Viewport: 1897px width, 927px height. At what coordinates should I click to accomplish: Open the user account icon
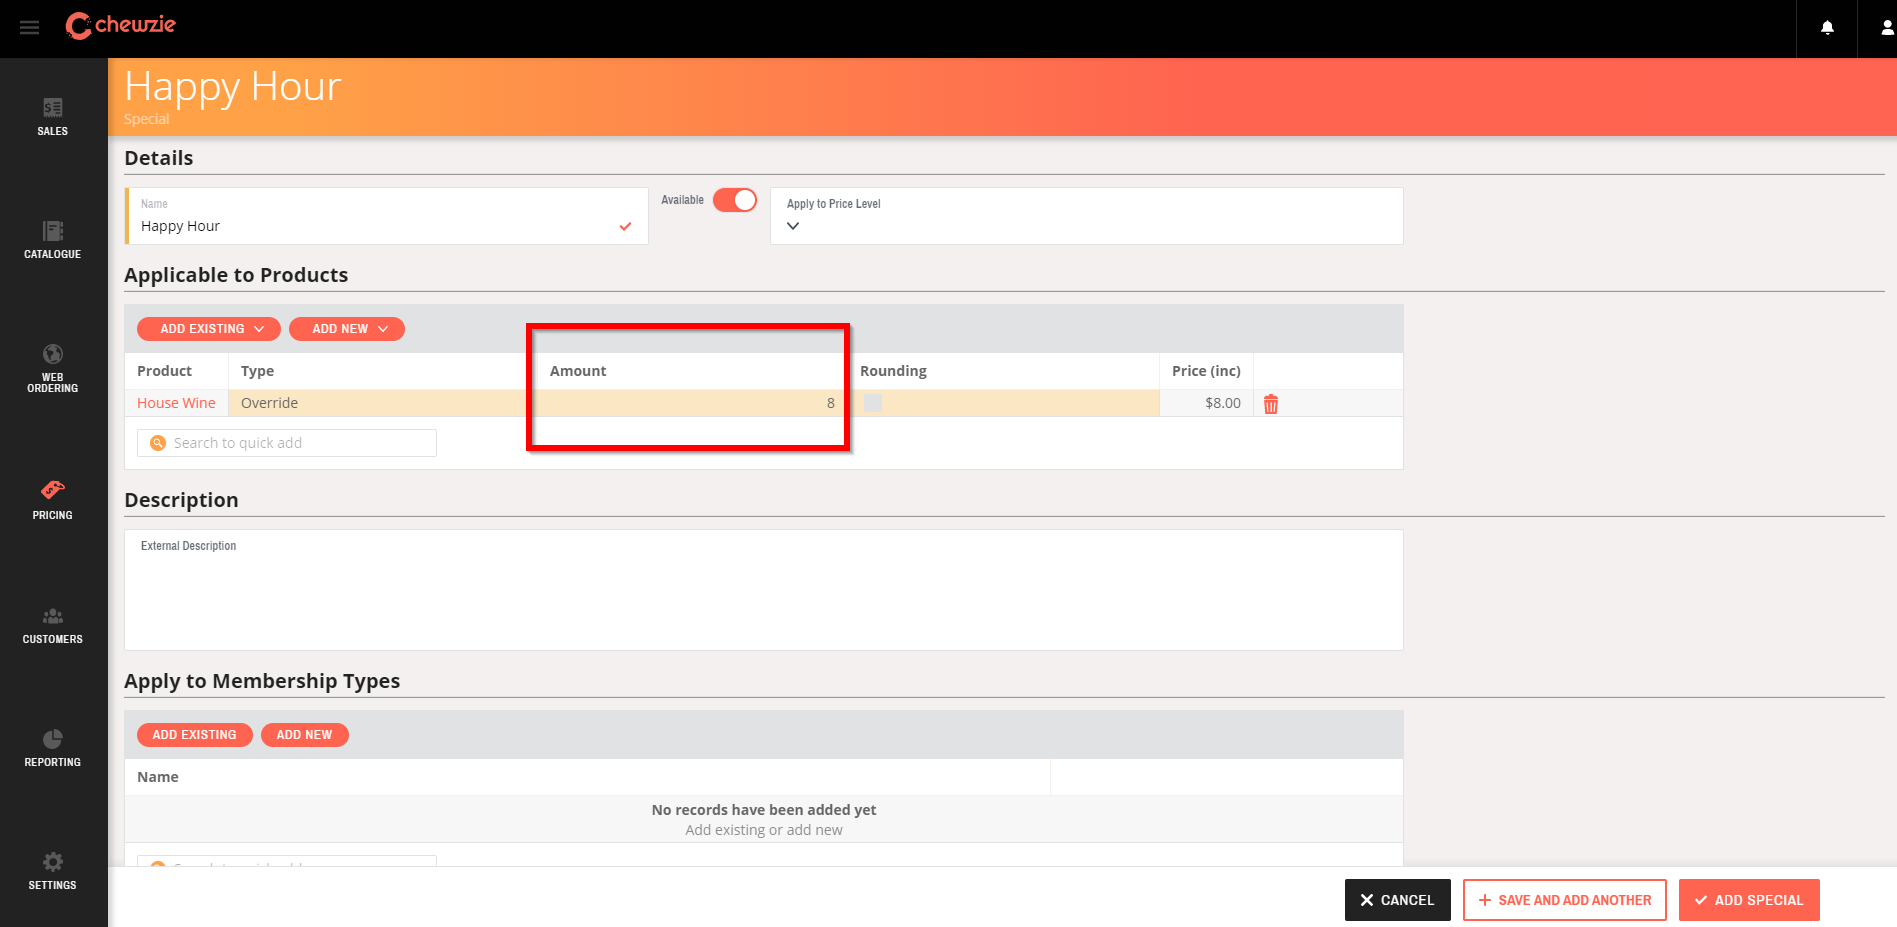tap(1886, 28)
